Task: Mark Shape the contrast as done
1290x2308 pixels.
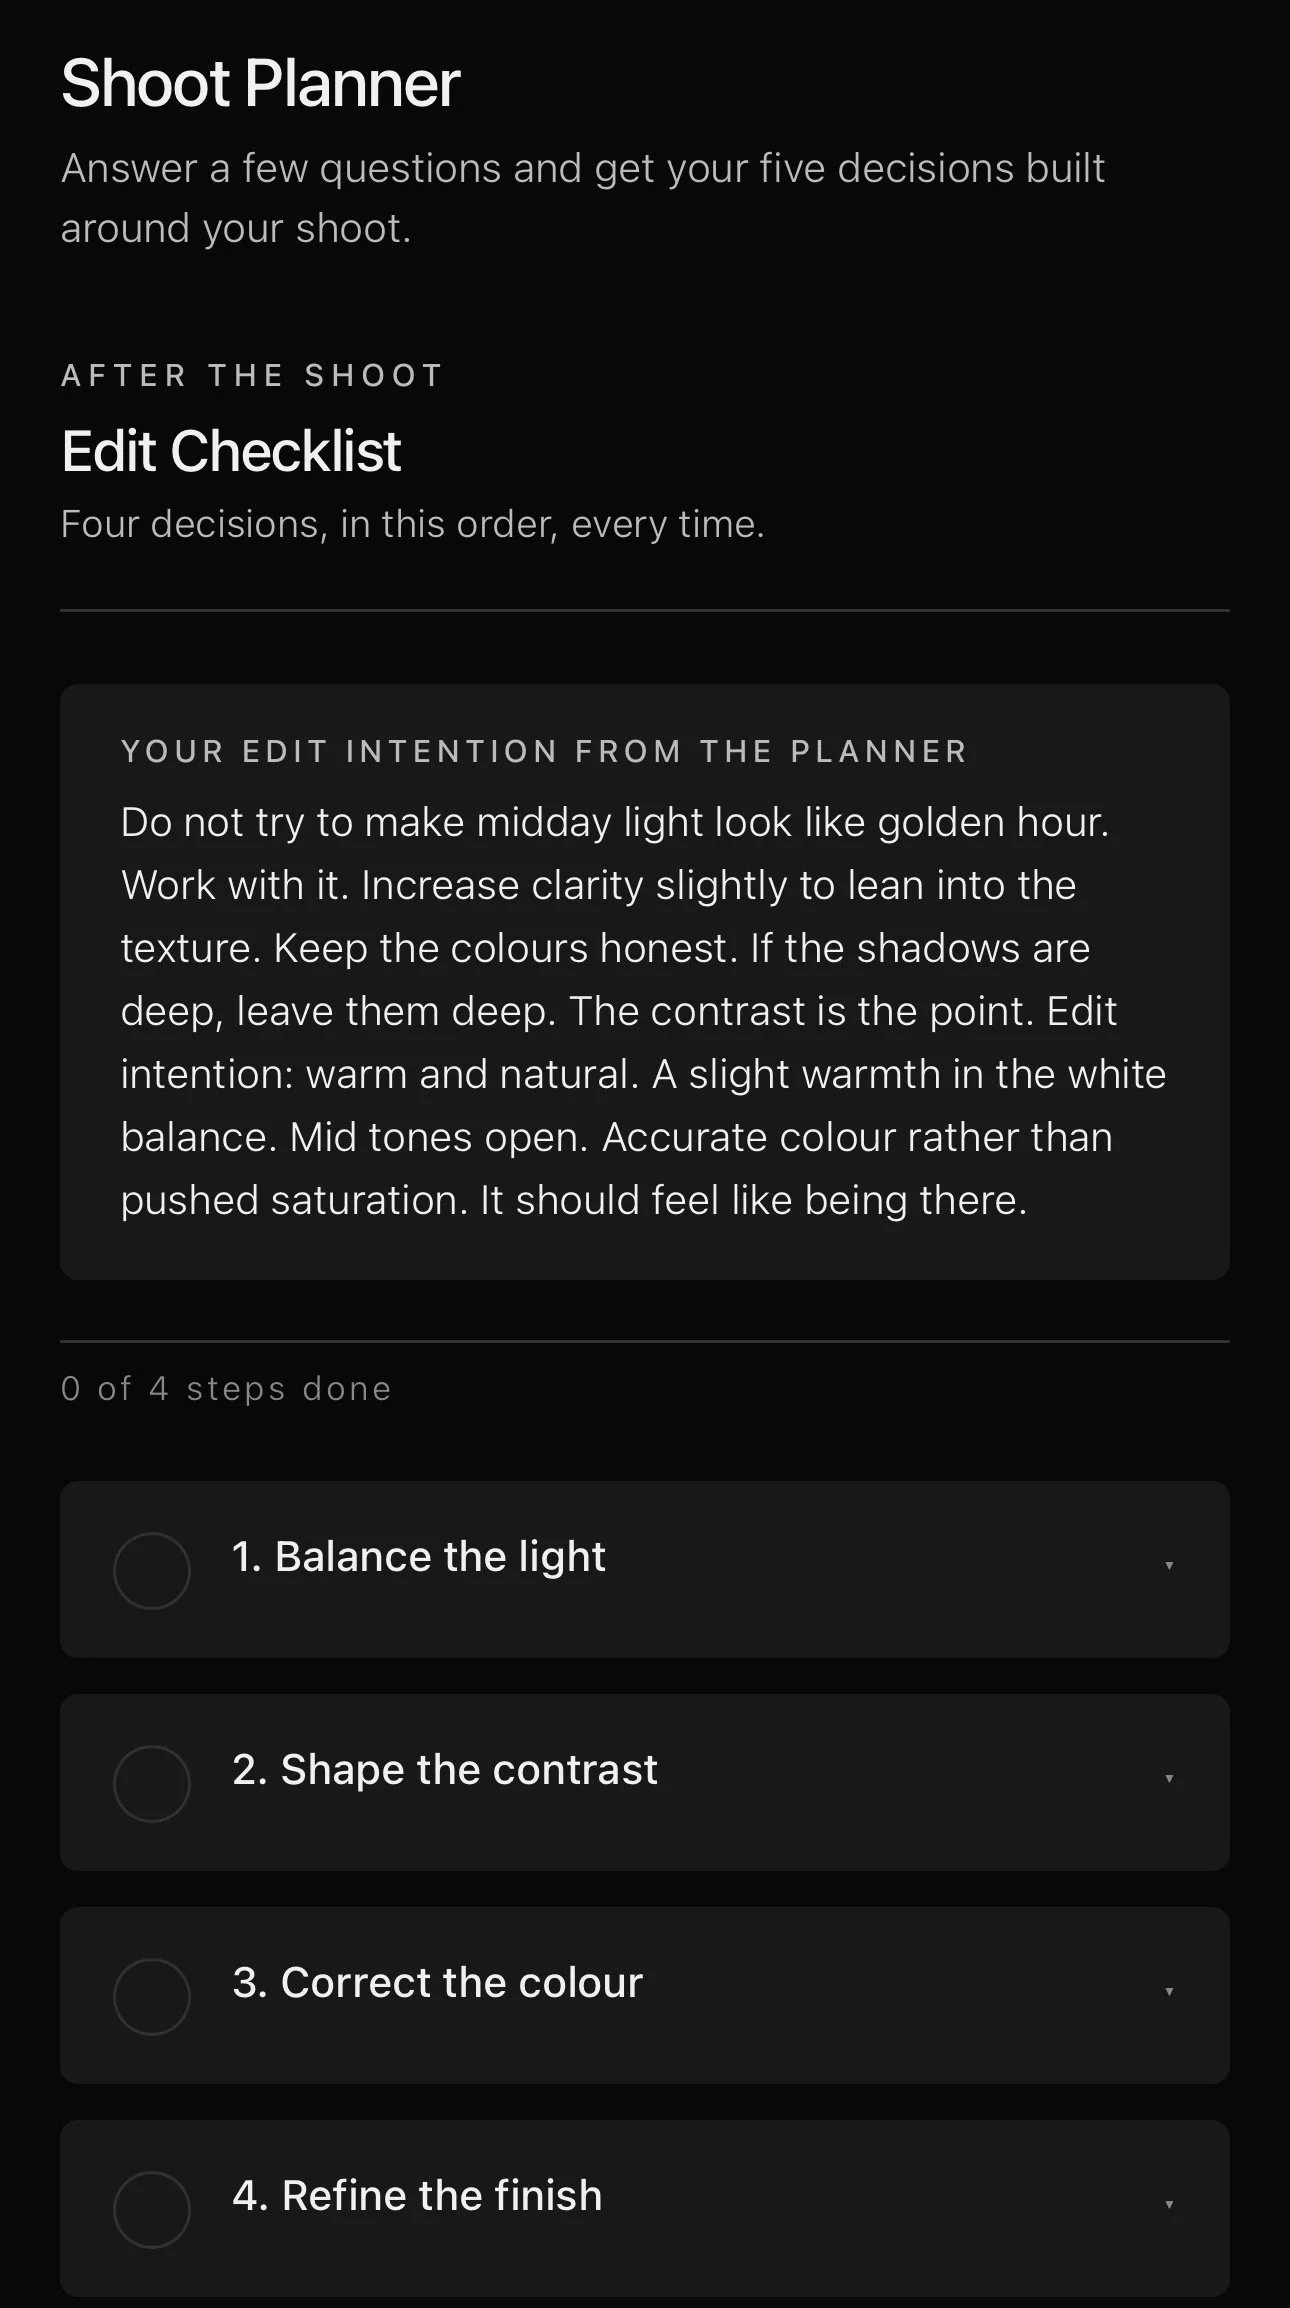Action: click(152, 1783)
